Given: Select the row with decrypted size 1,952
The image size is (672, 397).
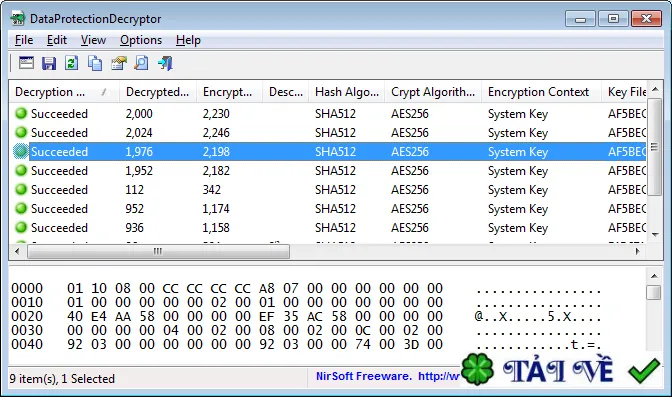Looking at the screenshot, I should click(328, 171).
